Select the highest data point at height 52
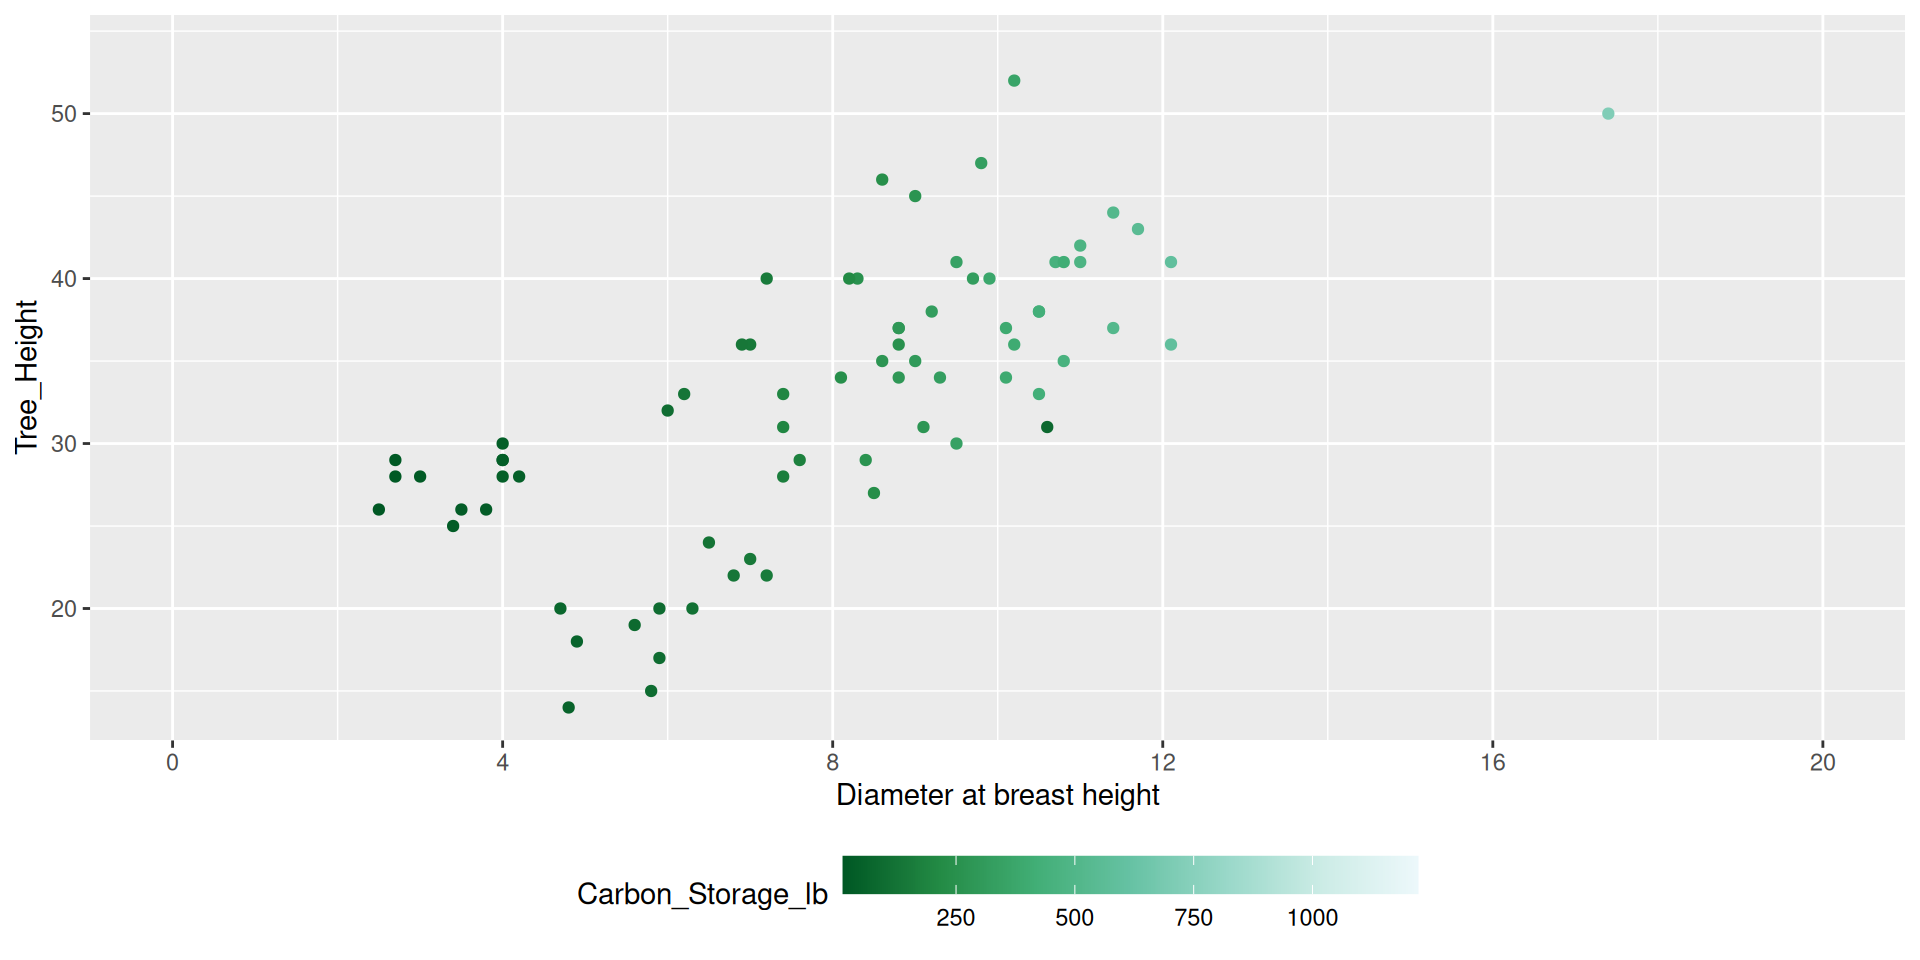The image size is (1920, 960). pyautogui.click(x=1014, y=81)
